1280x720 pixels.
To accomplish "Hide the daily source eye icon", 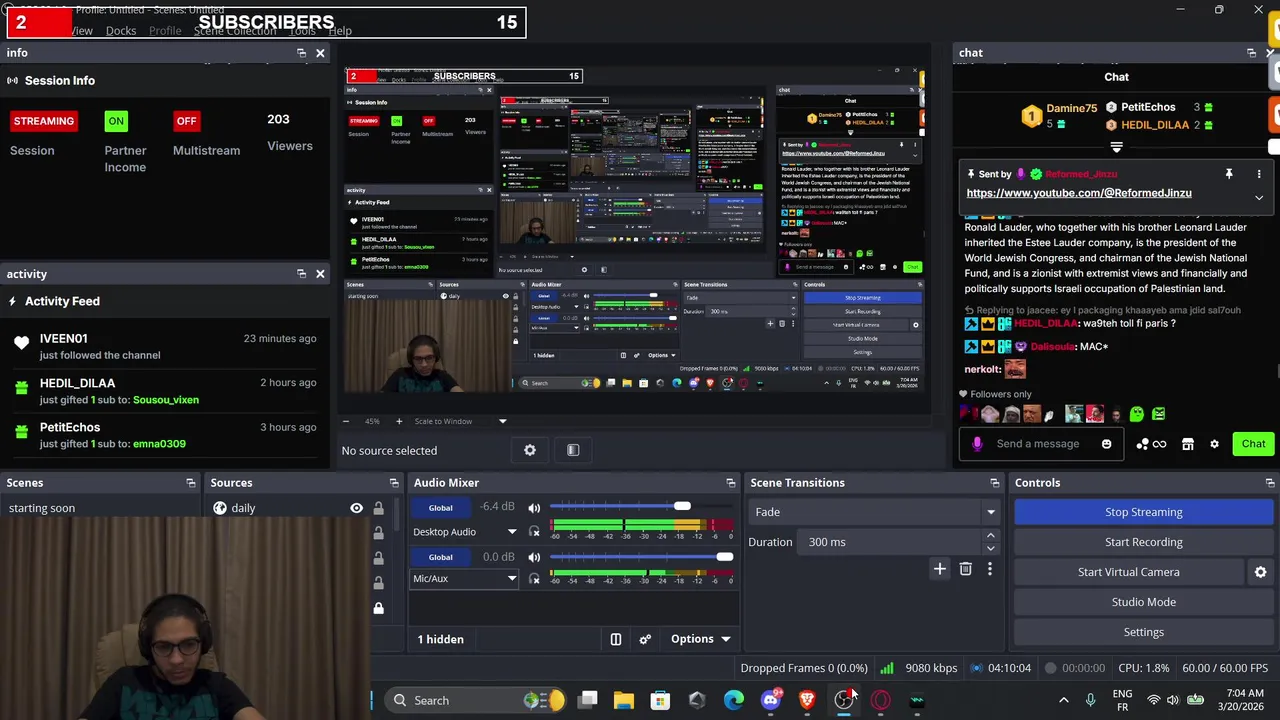I will (356, 508).
